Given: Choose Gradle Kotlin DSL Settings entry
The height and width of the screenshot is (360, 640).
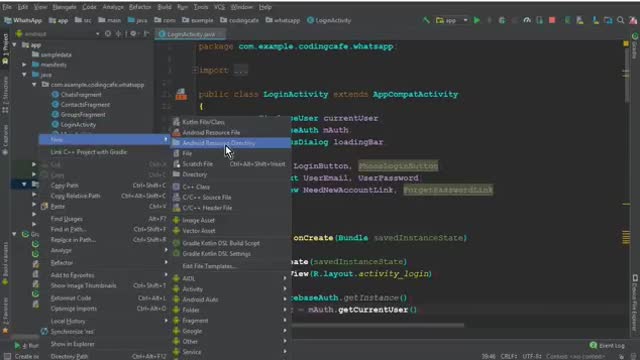Looking at the screenshot, I should click(231, 253).
